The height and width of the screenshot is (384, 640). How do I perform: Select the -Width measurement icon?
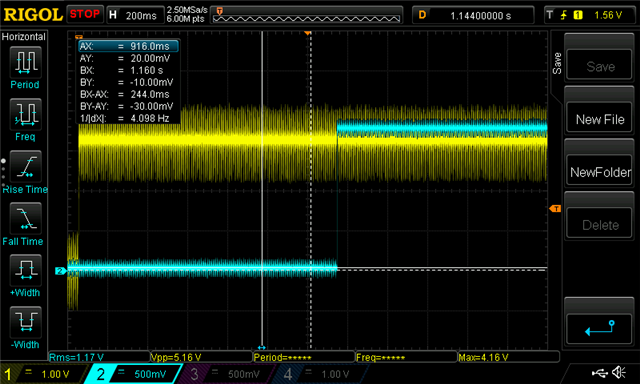coord(25,322)
